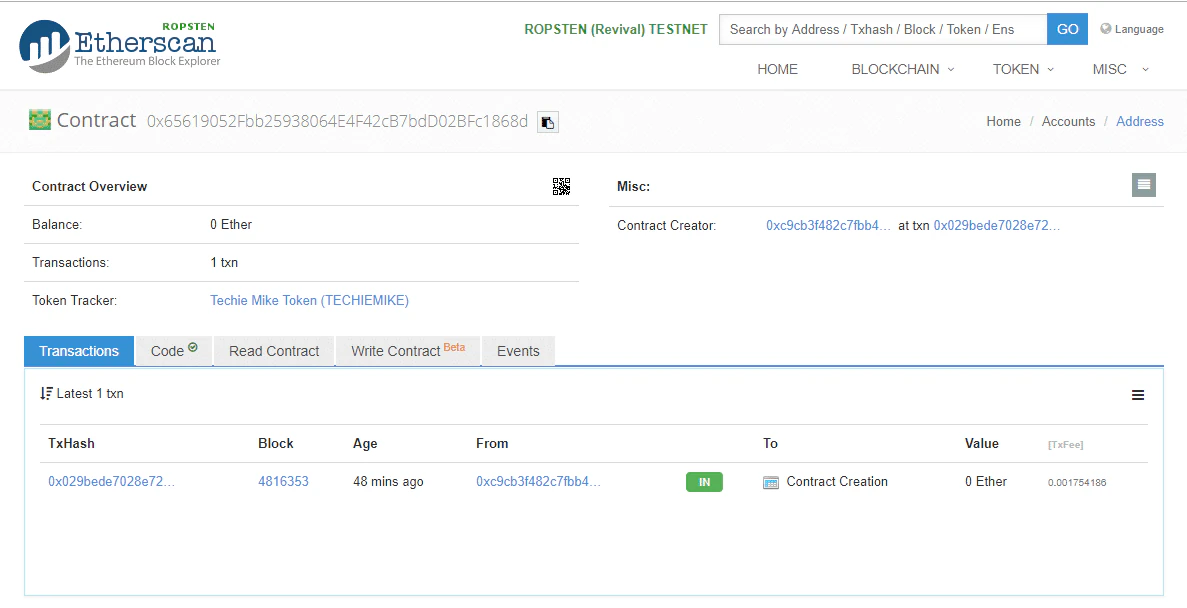Click the verified checkmark on Code tab

coord(192,348)
